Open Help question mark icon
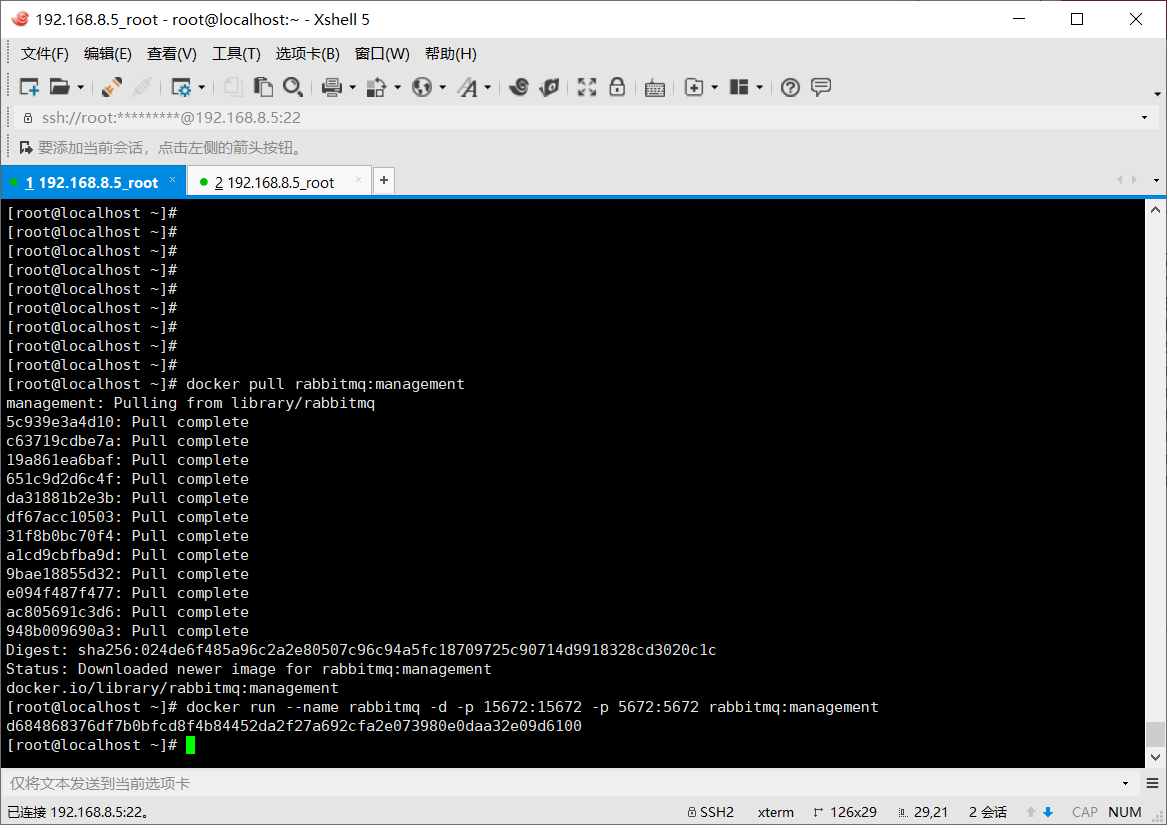 [790, 87]
